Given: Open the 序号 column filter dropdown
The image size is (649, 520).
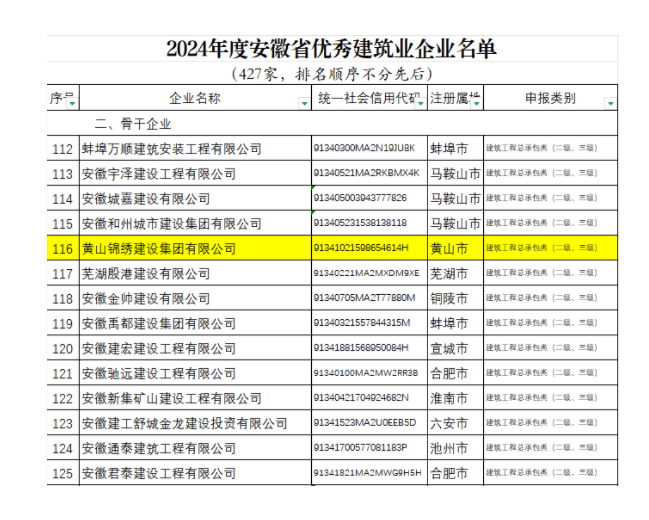Looking at the screenshot, I should [x=72, y=102].
